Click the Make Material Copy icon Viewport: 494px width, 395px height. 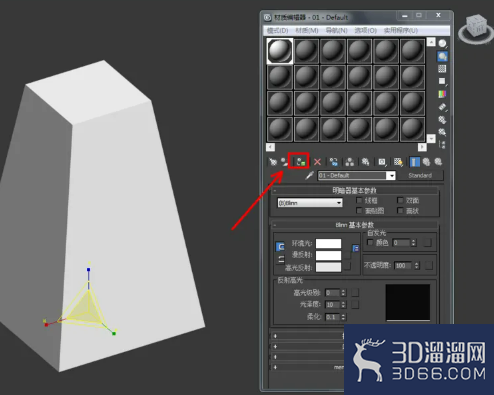[x=333, y=162]
